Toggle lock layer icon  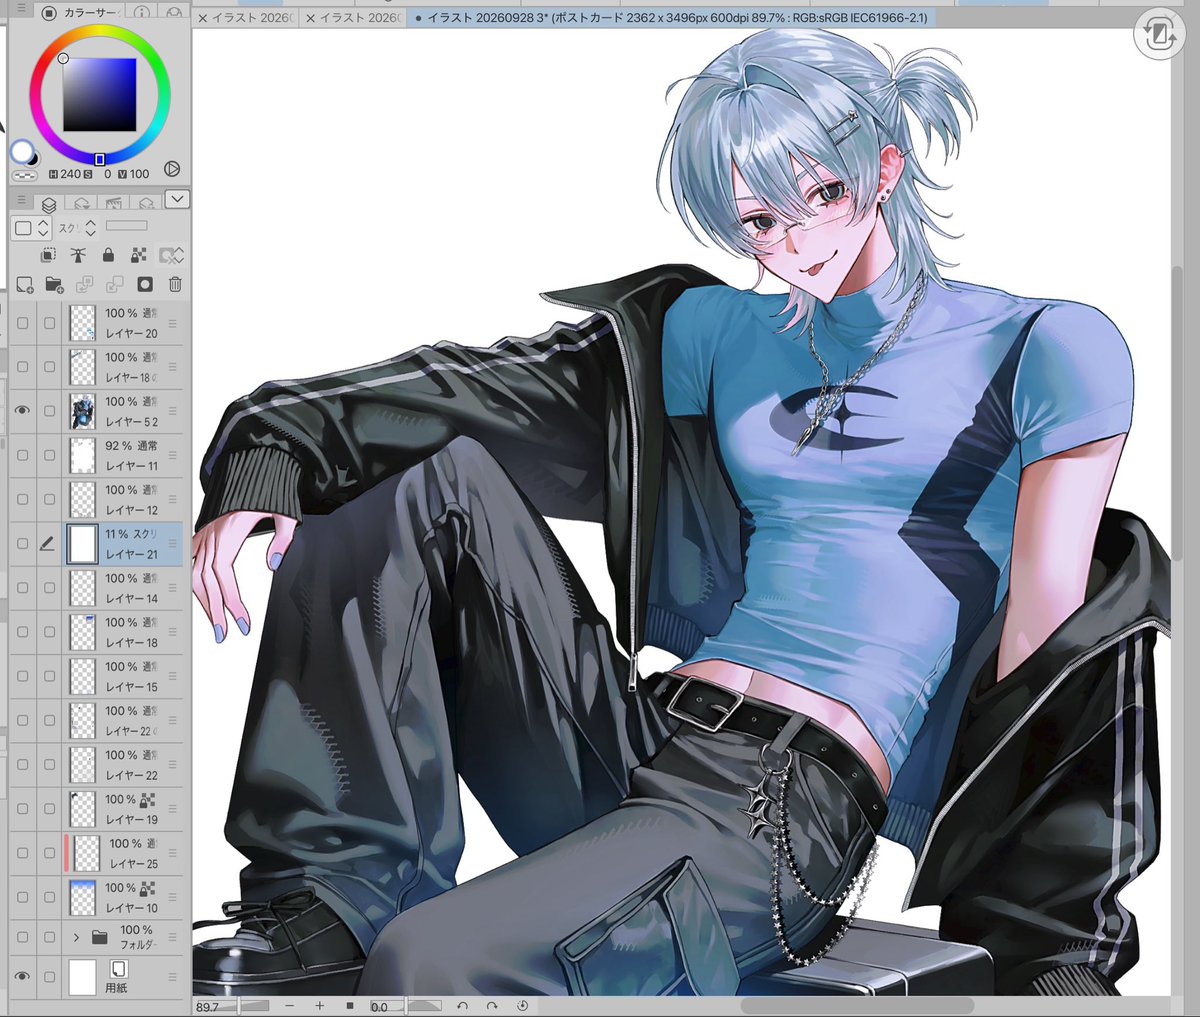click(108, 256)
